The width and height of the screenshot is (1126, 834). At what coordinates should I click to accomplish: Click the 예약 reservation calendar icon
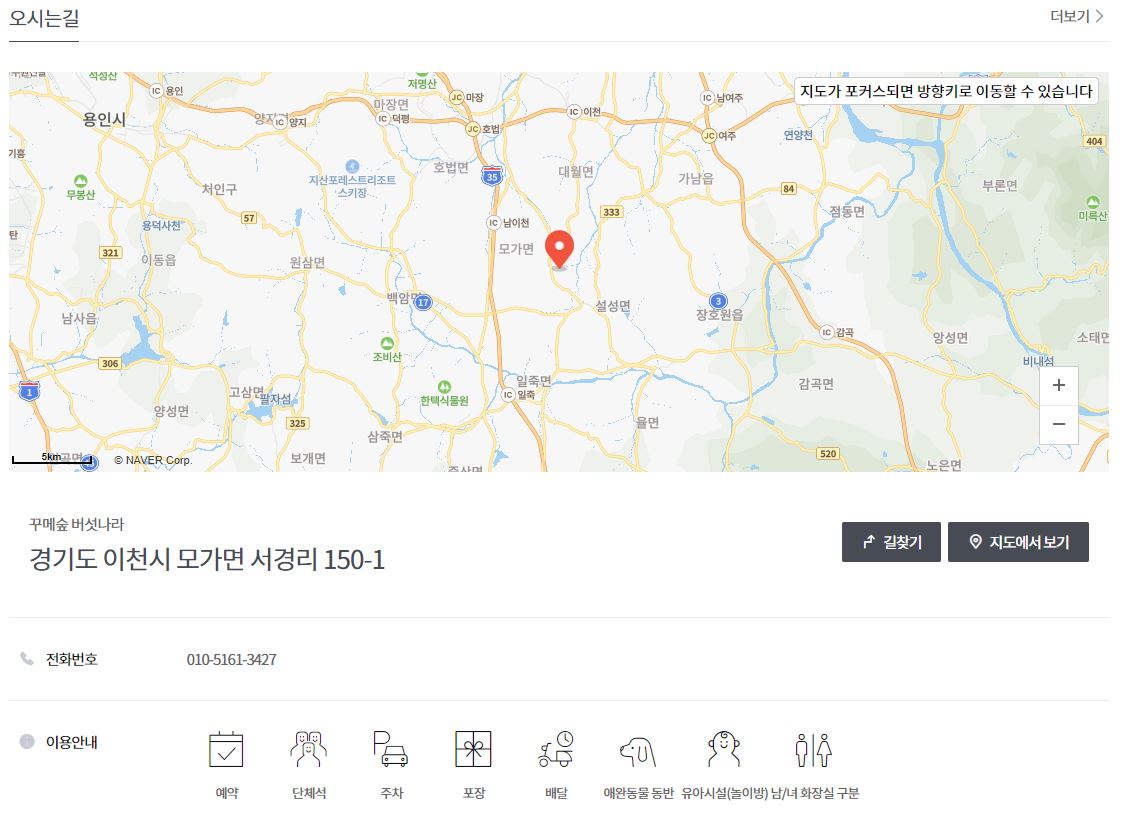tap(226, 749)
